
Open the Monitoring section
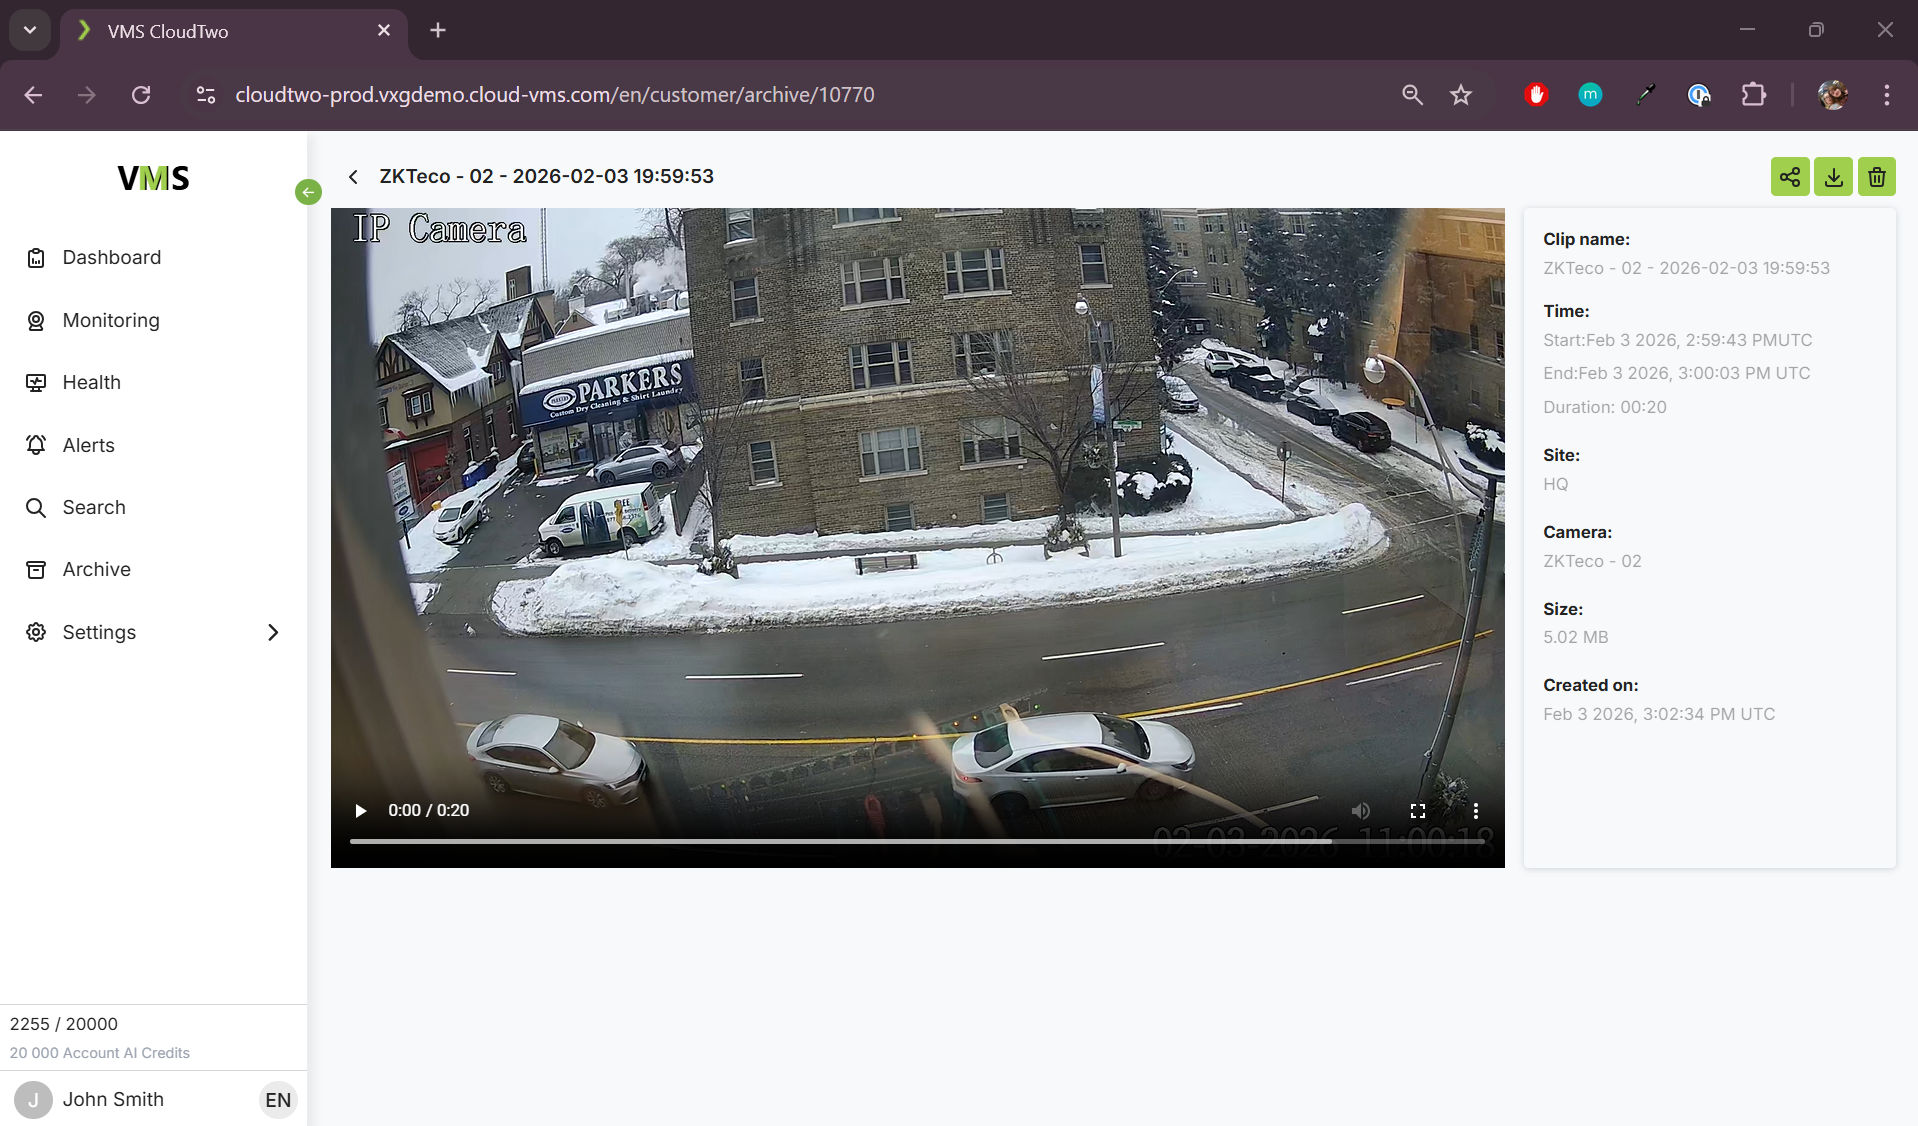pos(110,320)
